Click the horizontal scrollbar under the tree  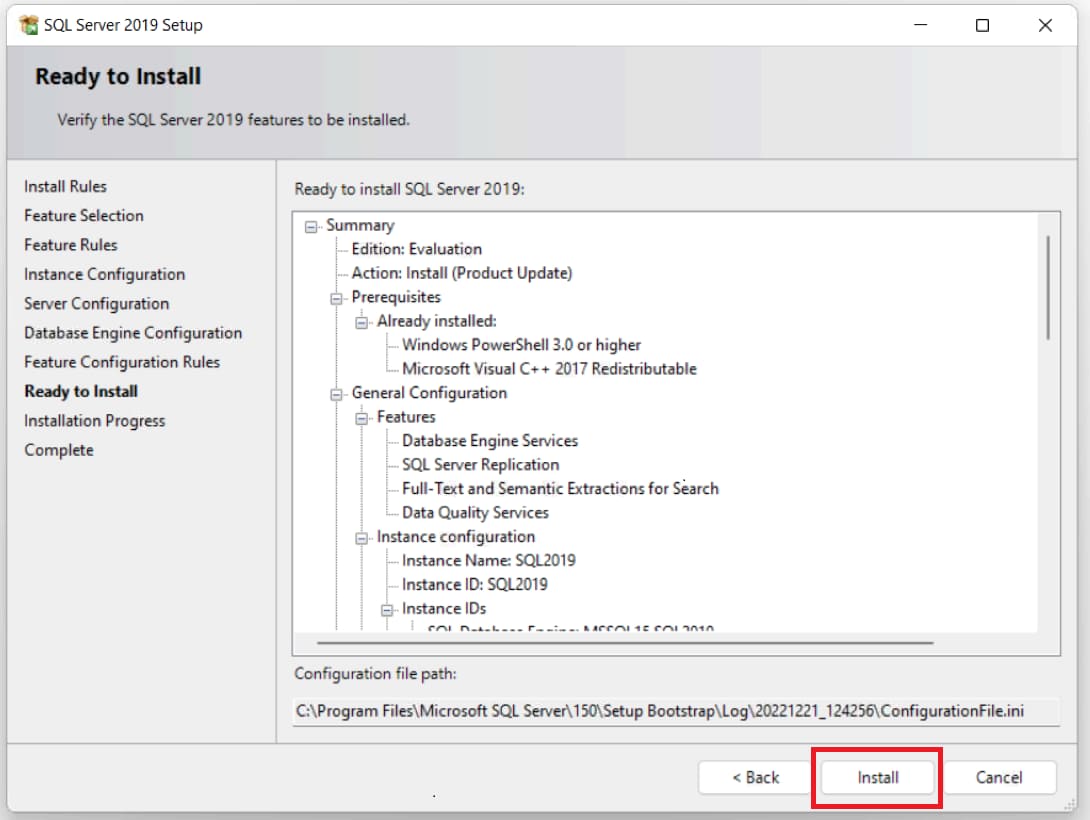click(624, 643)
